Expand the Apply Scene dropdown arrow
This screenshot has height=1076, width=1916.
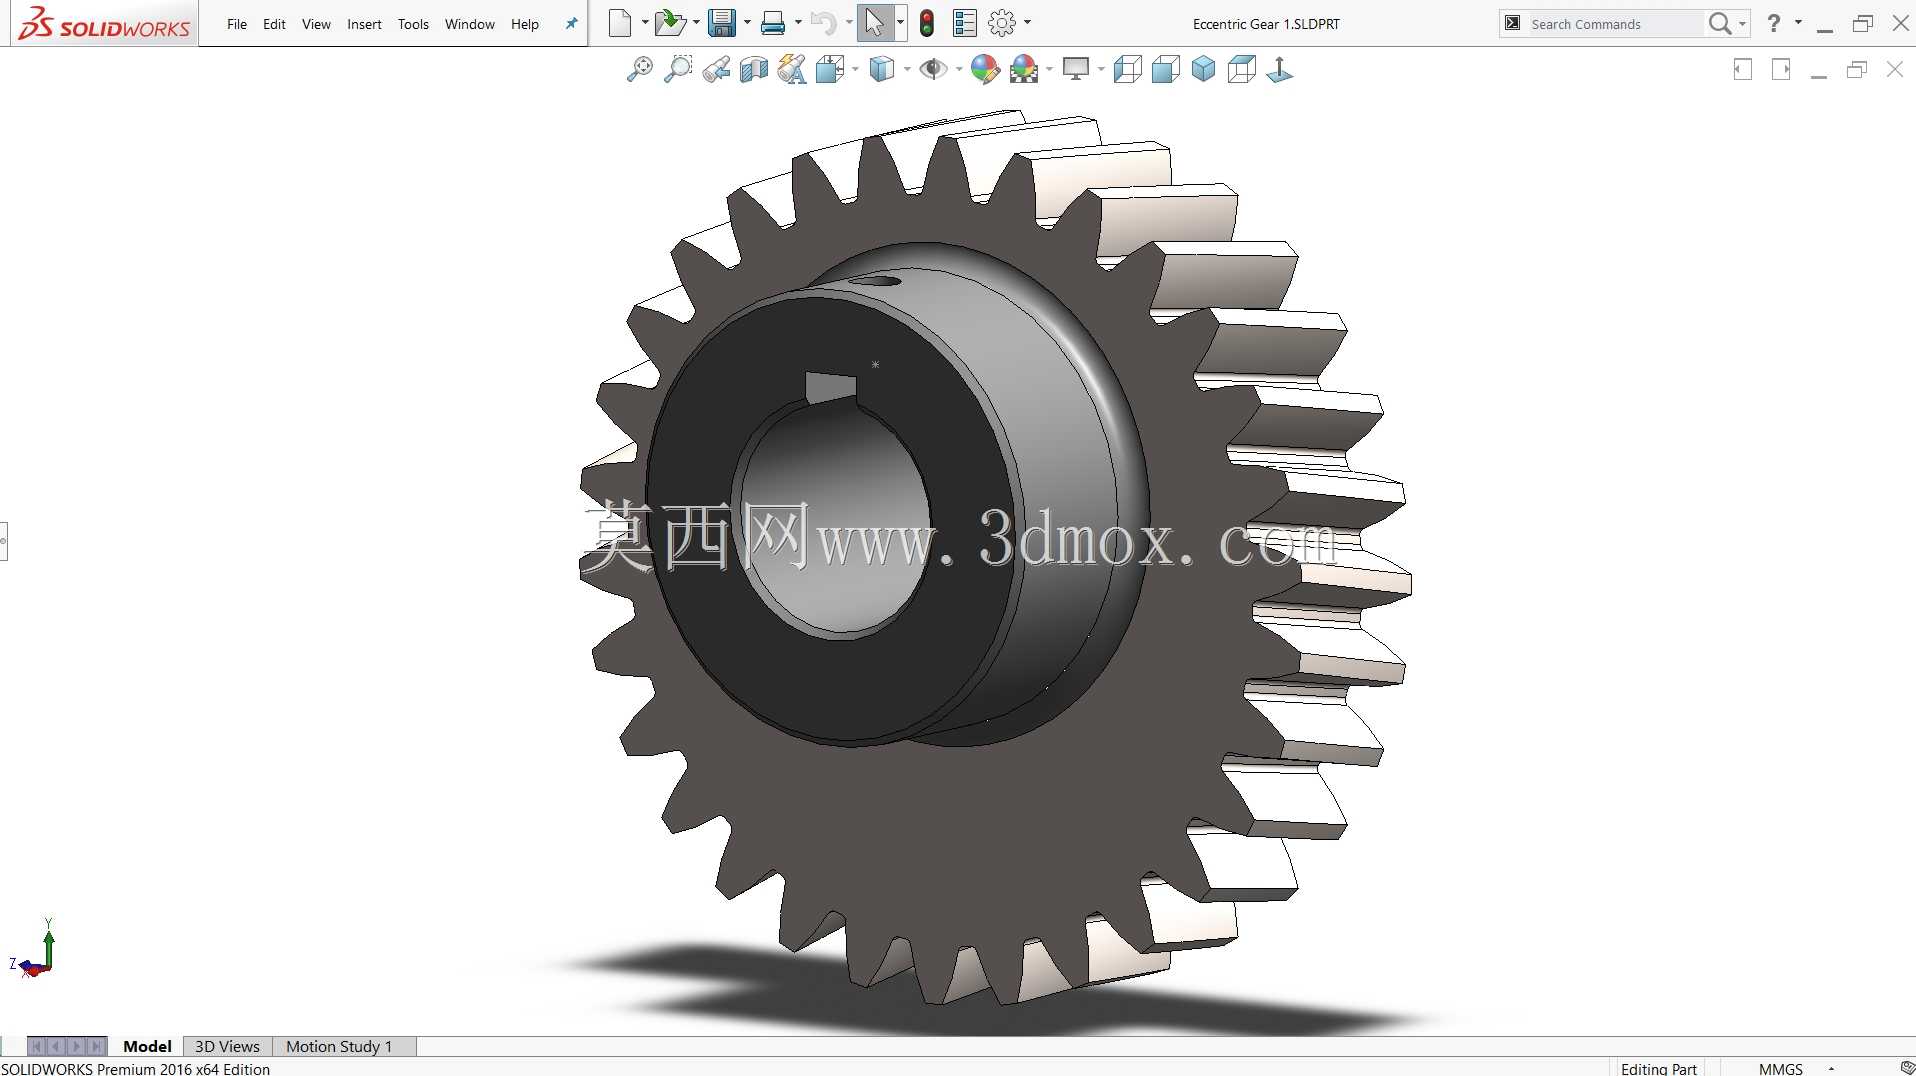[x=1049, y=69]
